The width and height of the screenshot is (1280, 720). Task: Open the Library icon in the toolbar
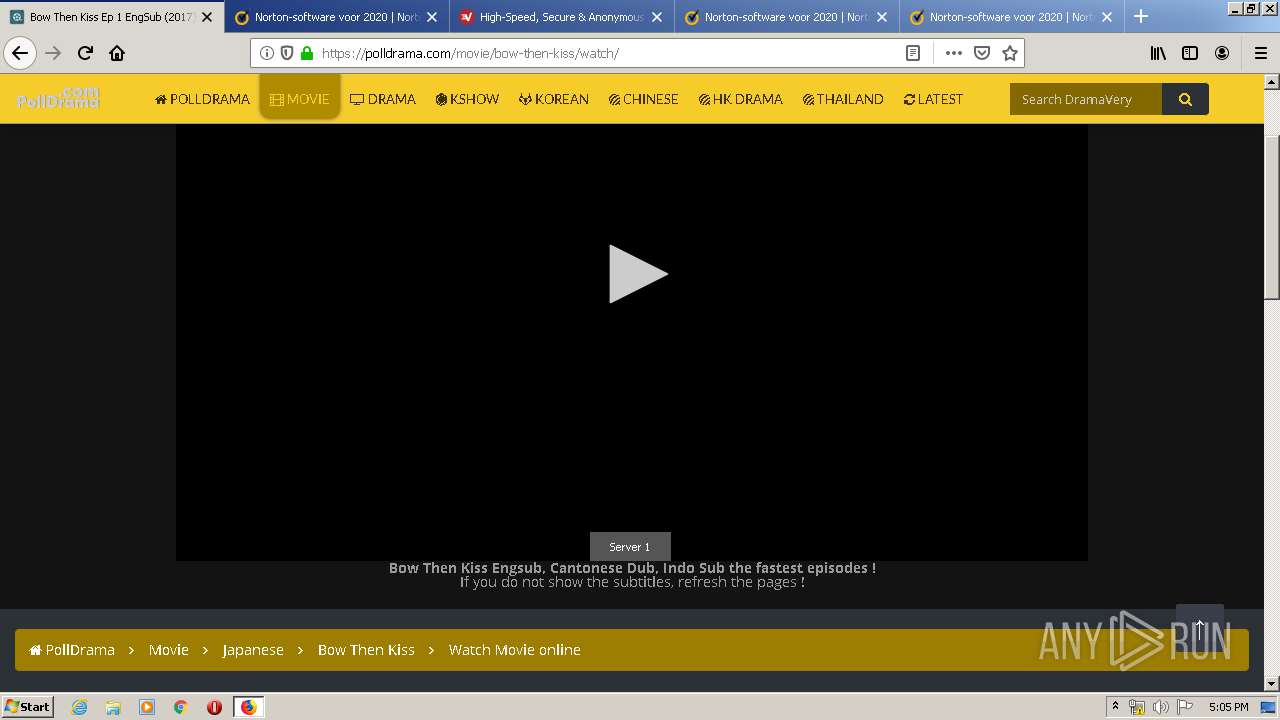[x=1158, y=53]
